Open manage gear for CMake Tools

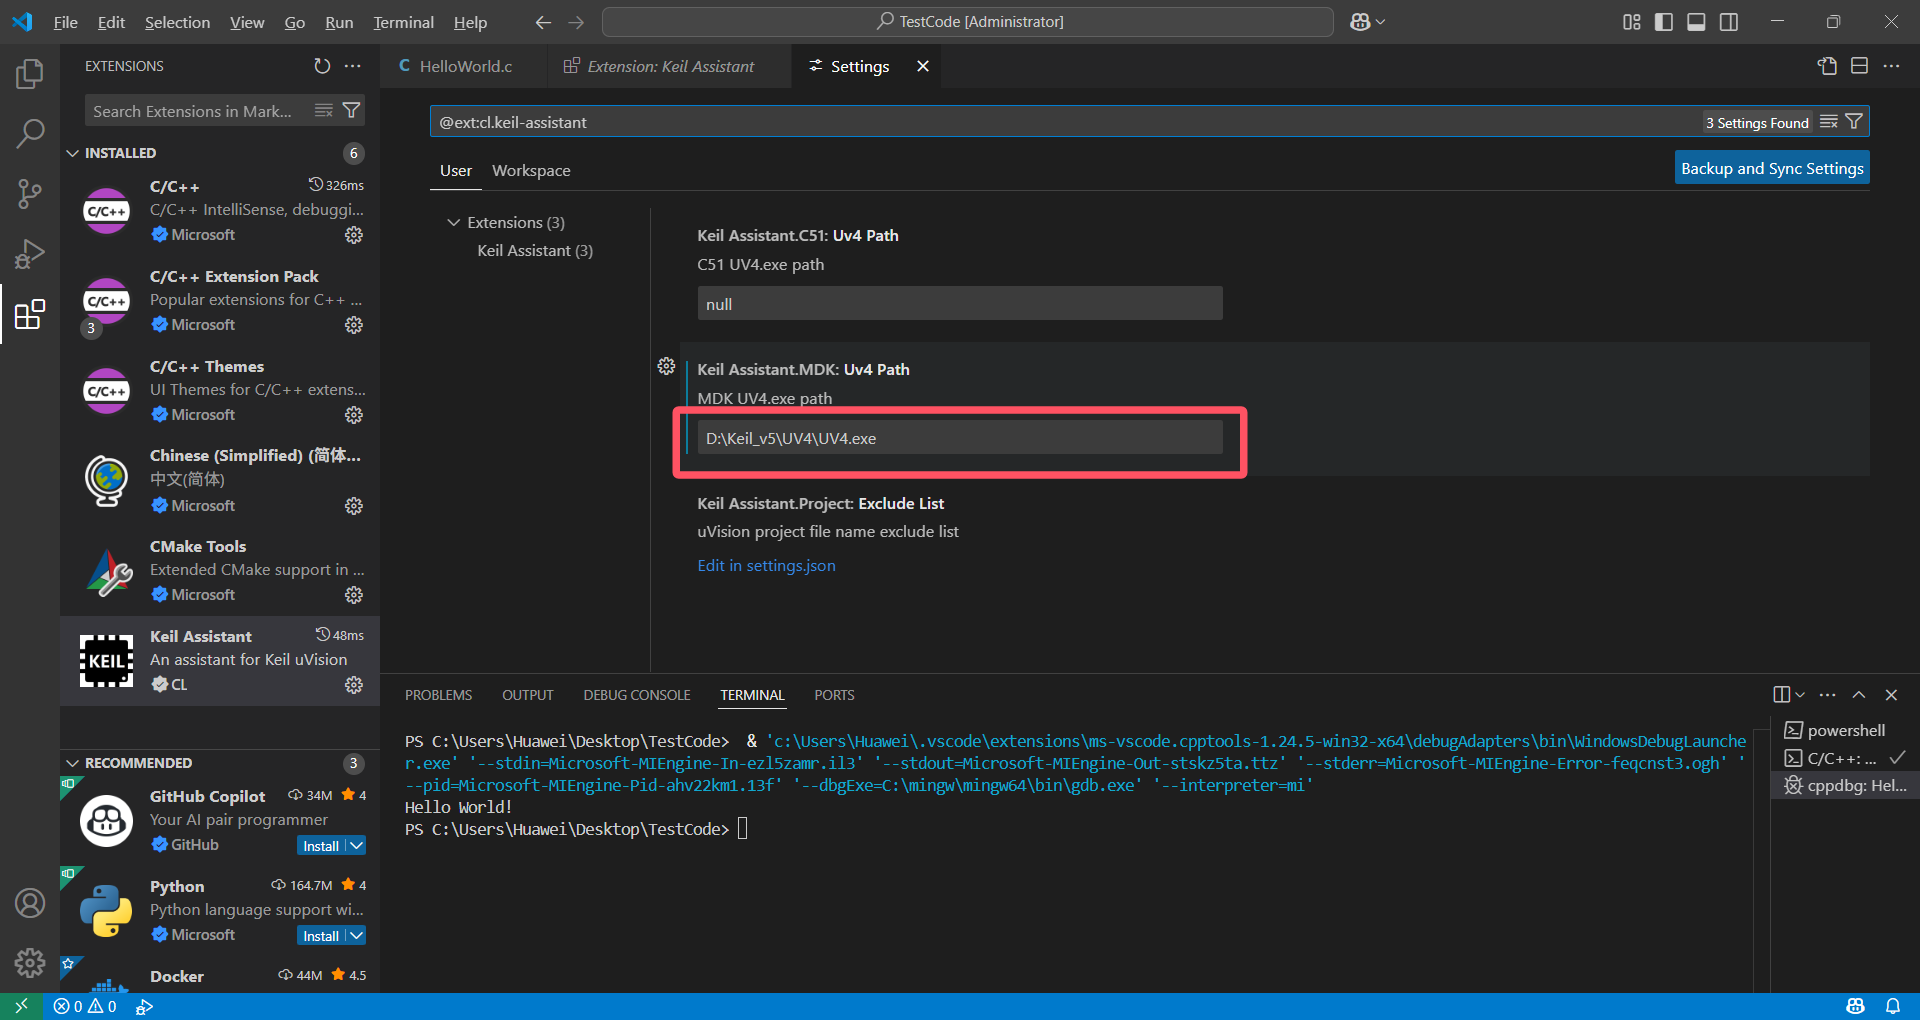pos(354,595)
